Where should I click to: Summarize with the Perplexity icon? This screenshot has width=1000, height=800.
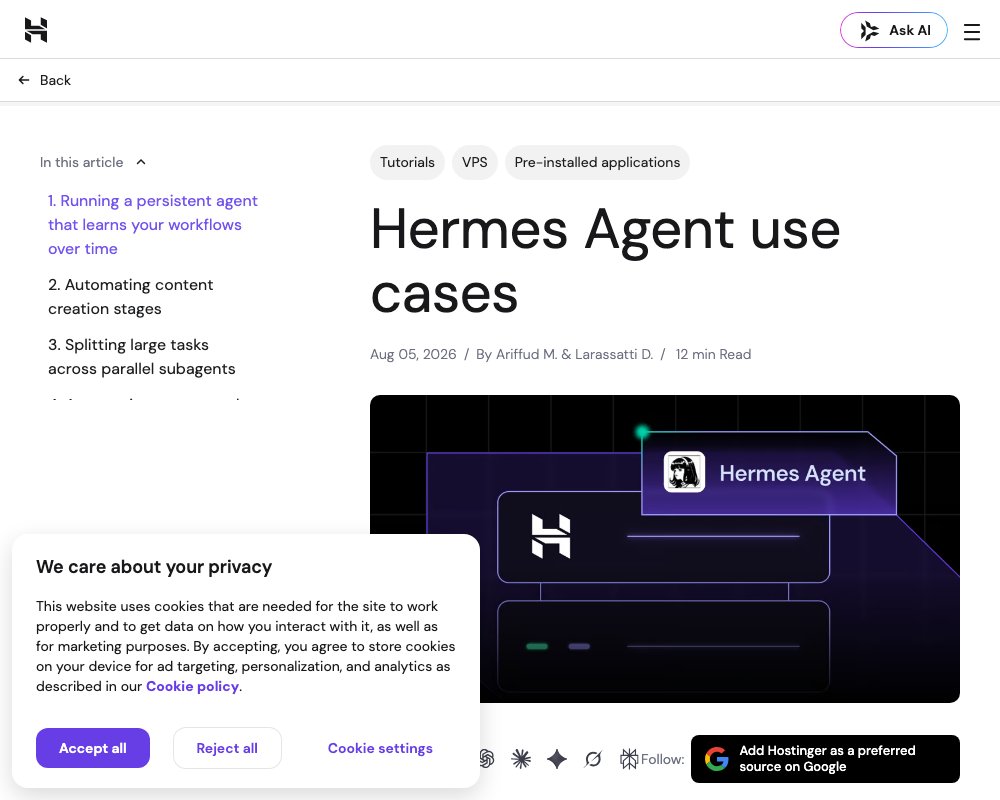click(x=629, y=759)
